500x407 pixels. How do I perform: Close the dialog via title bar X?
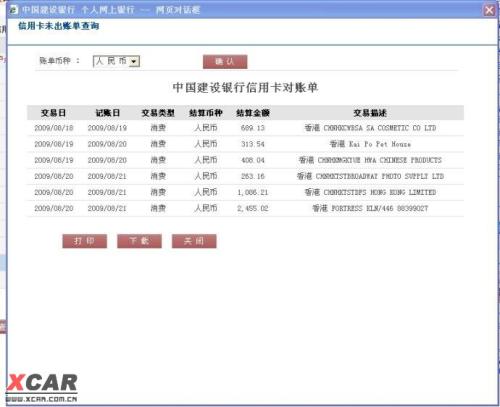pos(489,10)
